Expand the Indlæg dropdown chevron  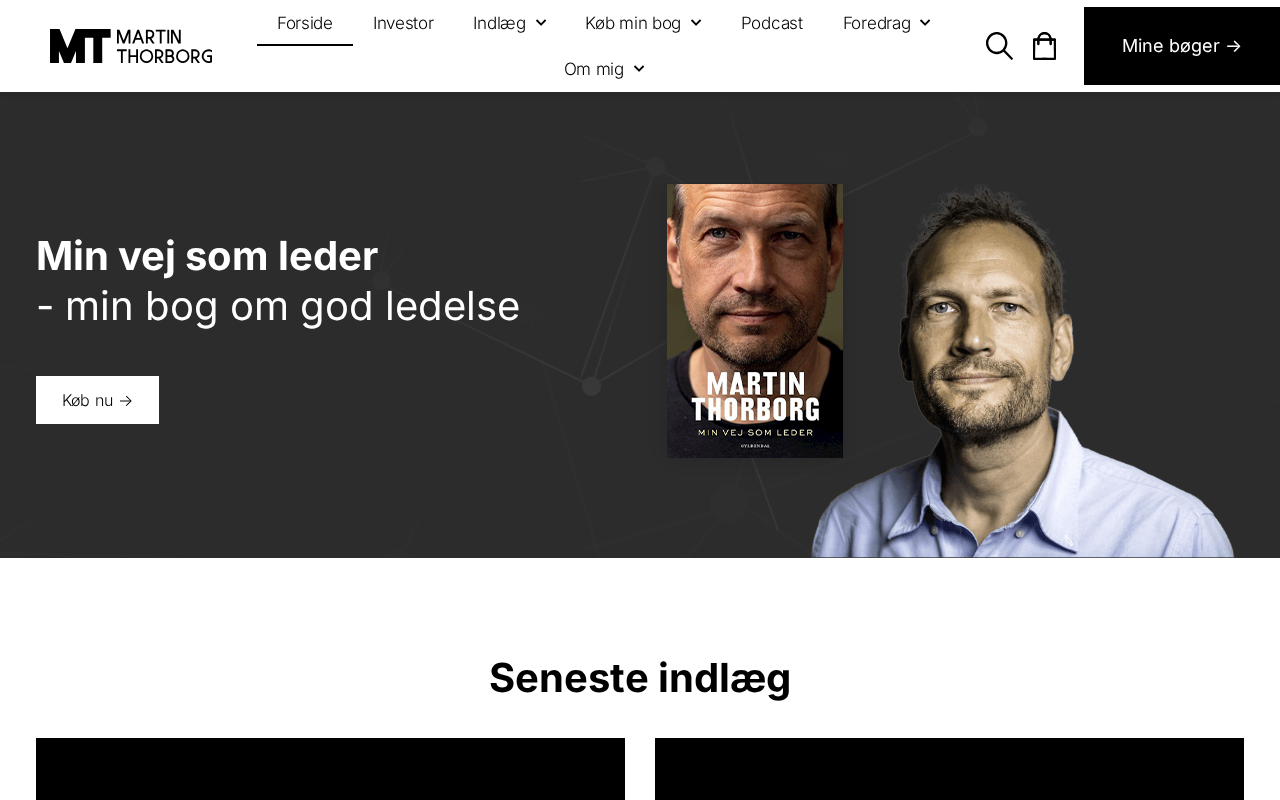click(x=541, y=23)
